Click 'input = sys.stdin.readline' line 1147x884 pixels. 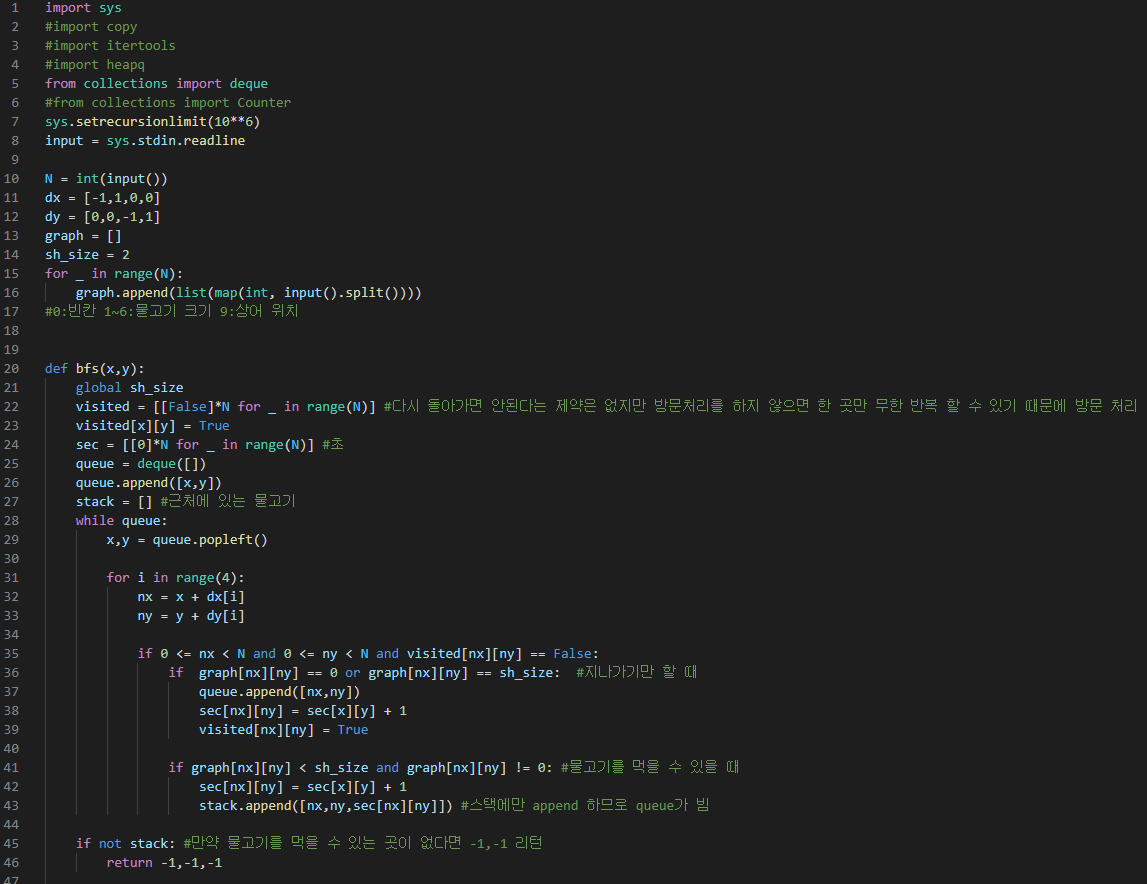tap(145, 141)
